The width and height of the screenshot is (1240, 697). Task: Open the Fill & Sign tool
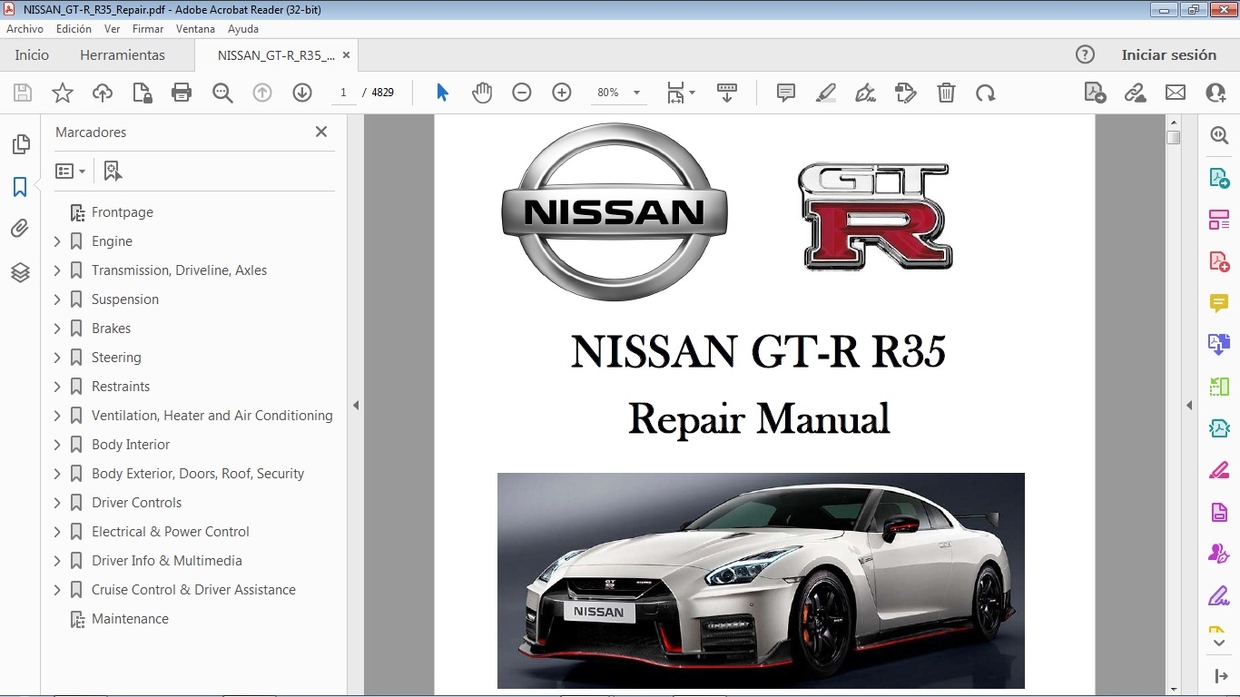[x=906, y=92]
